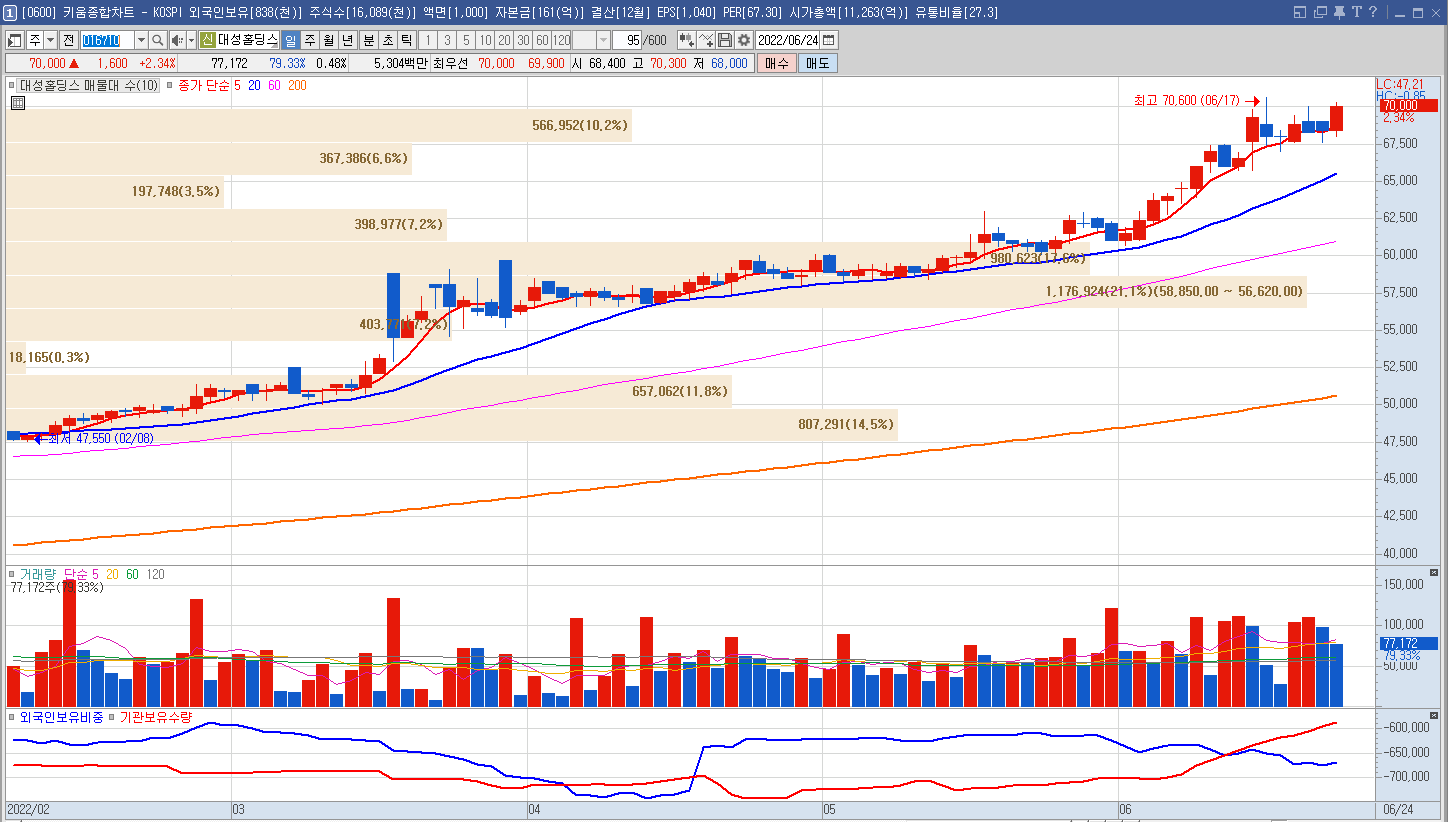Expand the speaker options dropdown arrow
Screen dimensions: 1448x822
pos(191,40)
